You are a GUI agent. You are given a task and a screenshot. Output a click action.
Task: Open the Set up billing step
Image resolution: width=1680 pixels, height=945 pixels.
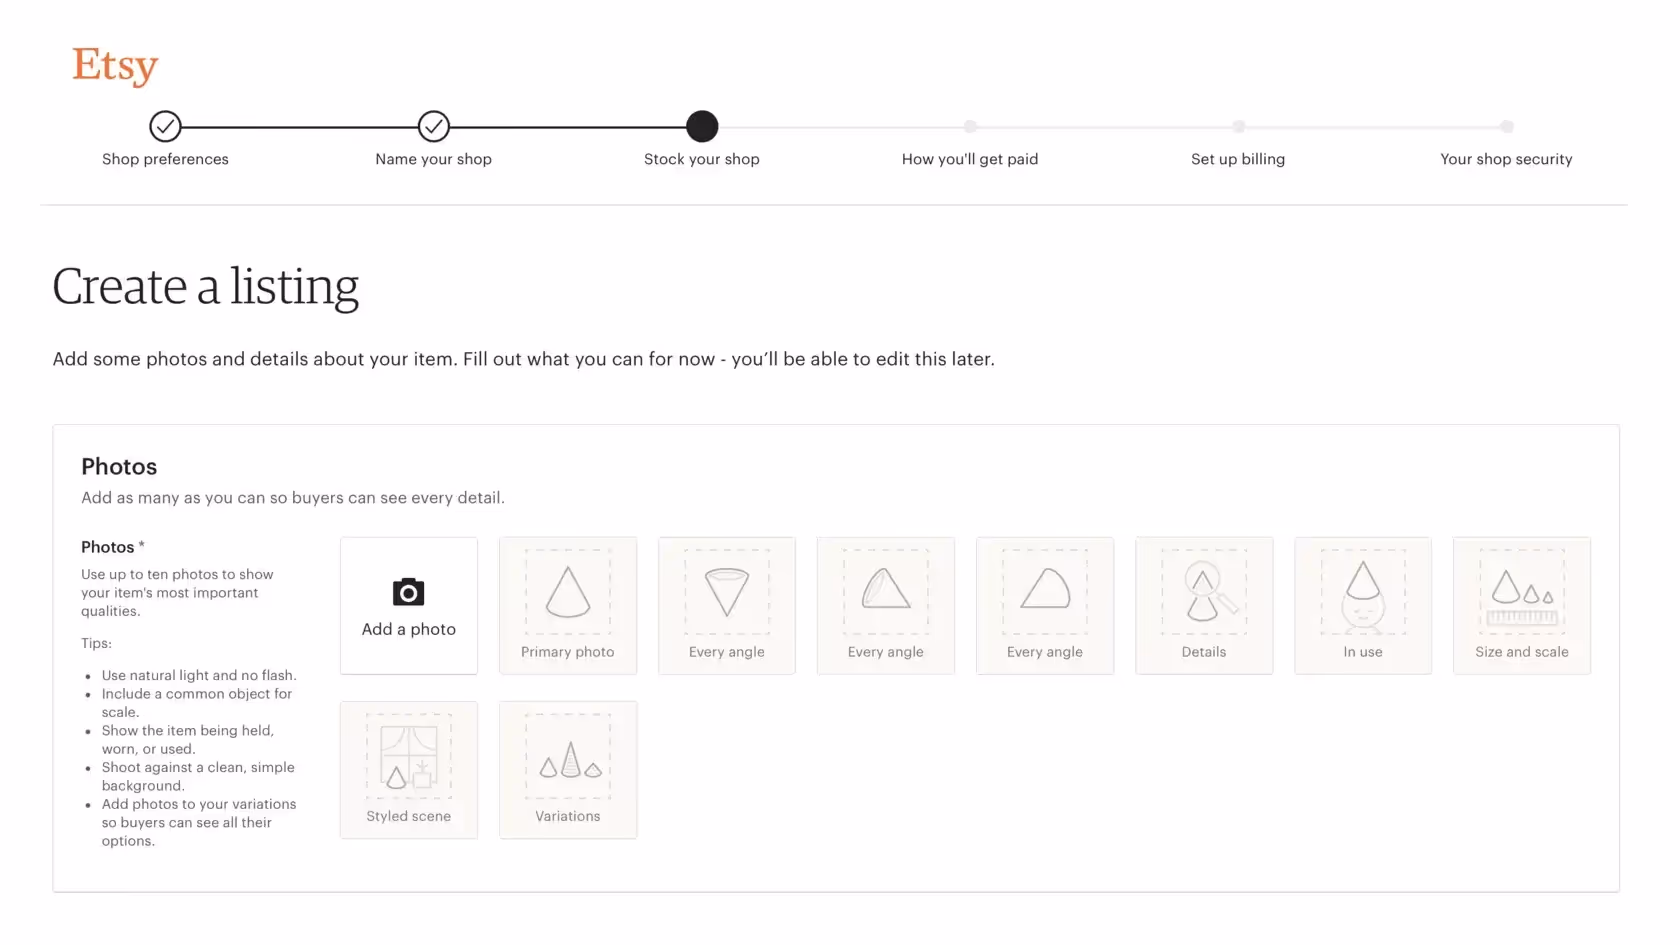[1238, 127]
